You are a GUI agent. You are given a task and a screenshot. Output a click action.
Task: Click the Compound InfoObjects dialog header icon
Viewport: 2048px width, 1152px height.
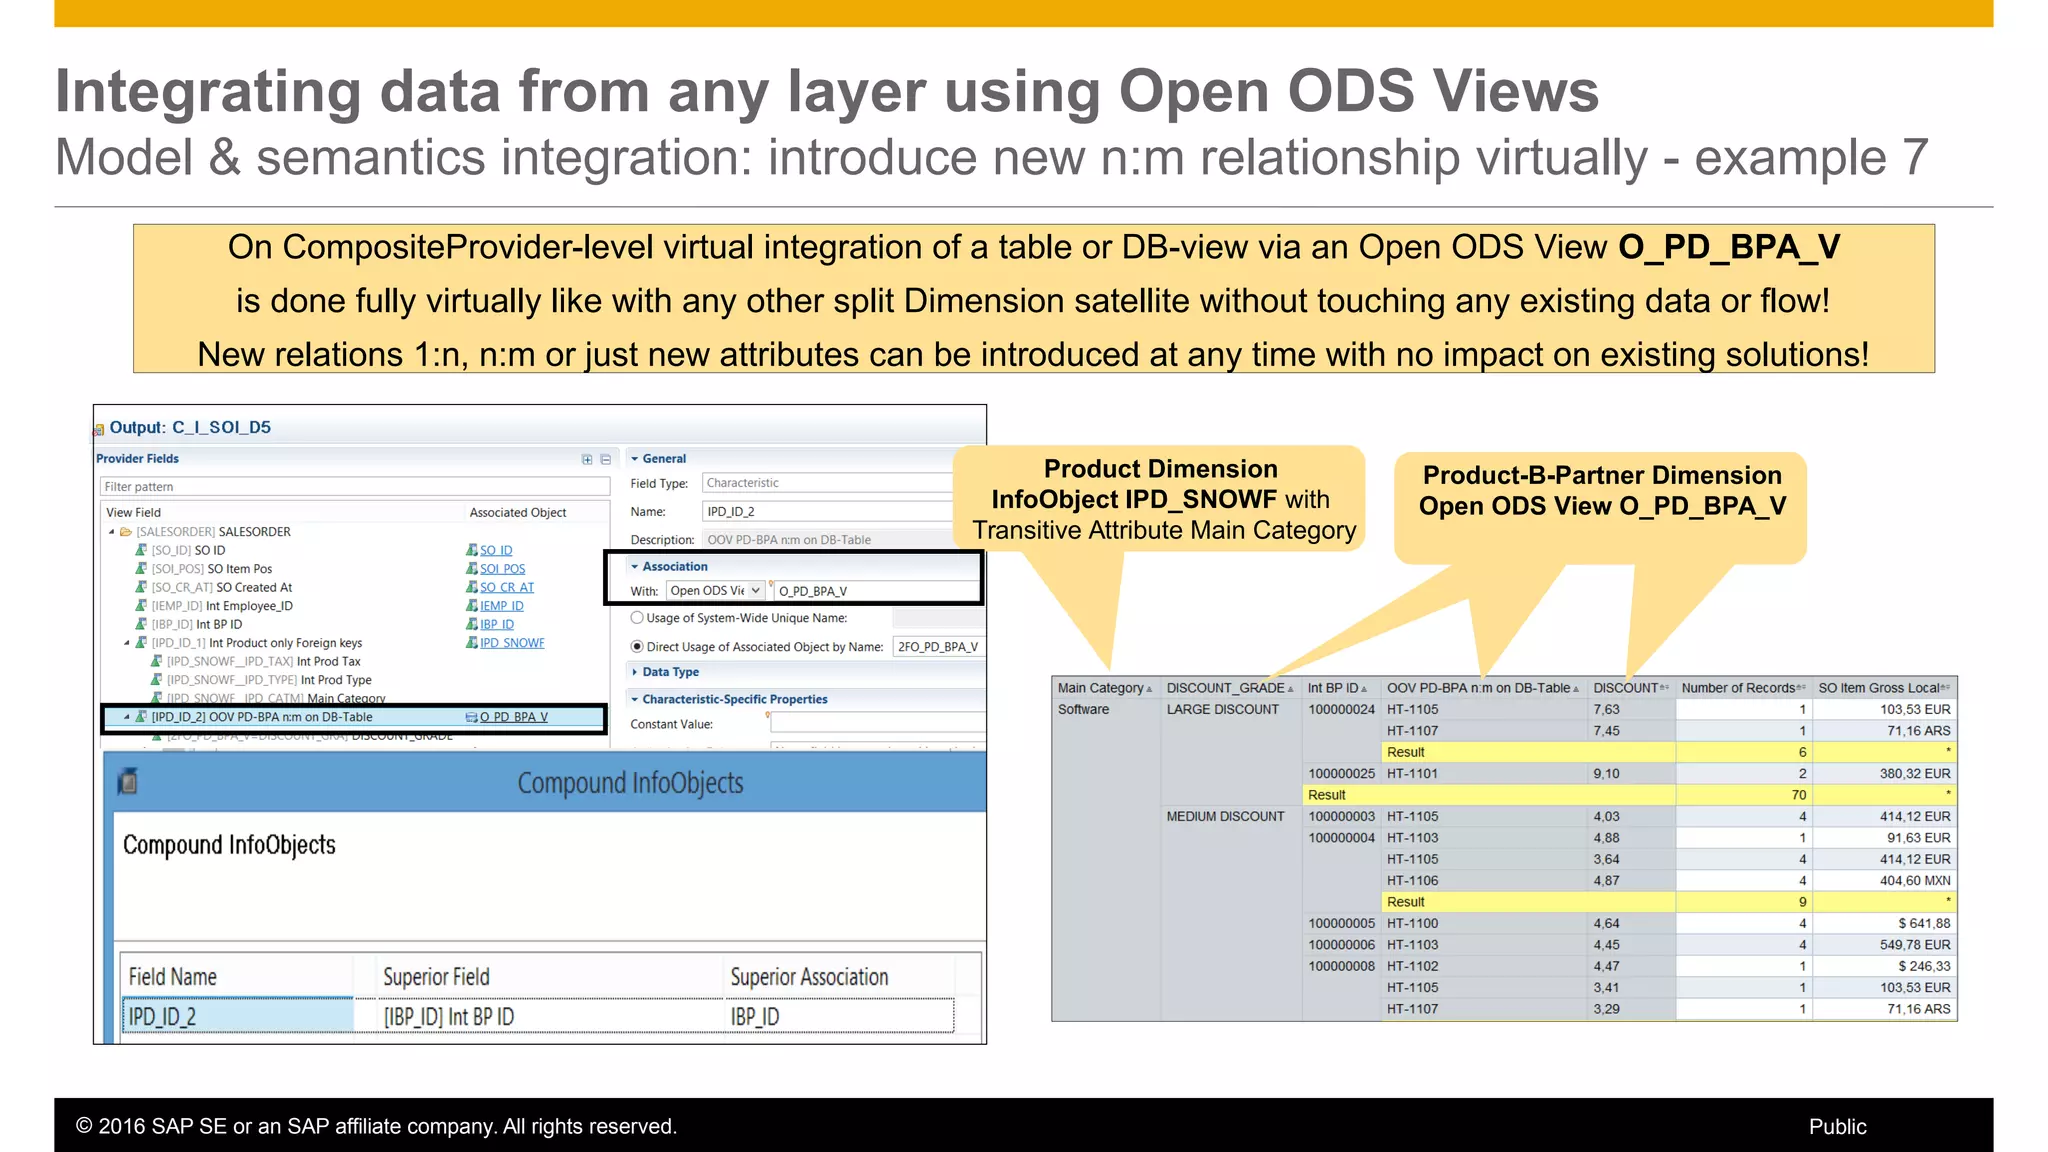(x=127, y=781)
